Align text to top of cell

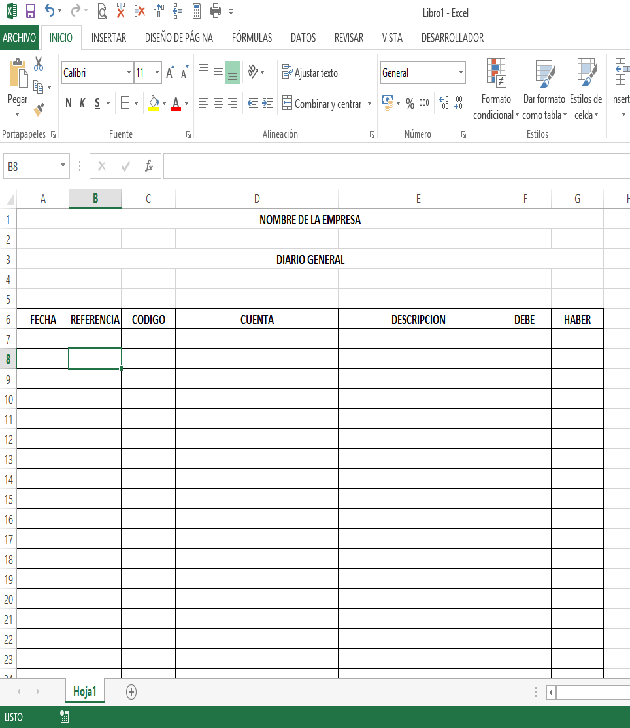click(x=203, y=69)
